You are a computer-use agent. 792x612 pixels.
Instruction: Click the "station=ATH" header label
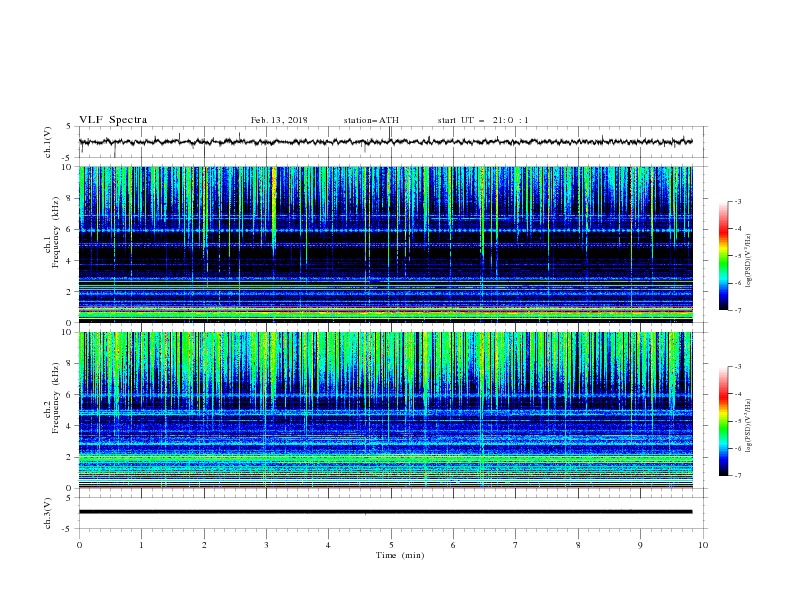tap(371, 120)
